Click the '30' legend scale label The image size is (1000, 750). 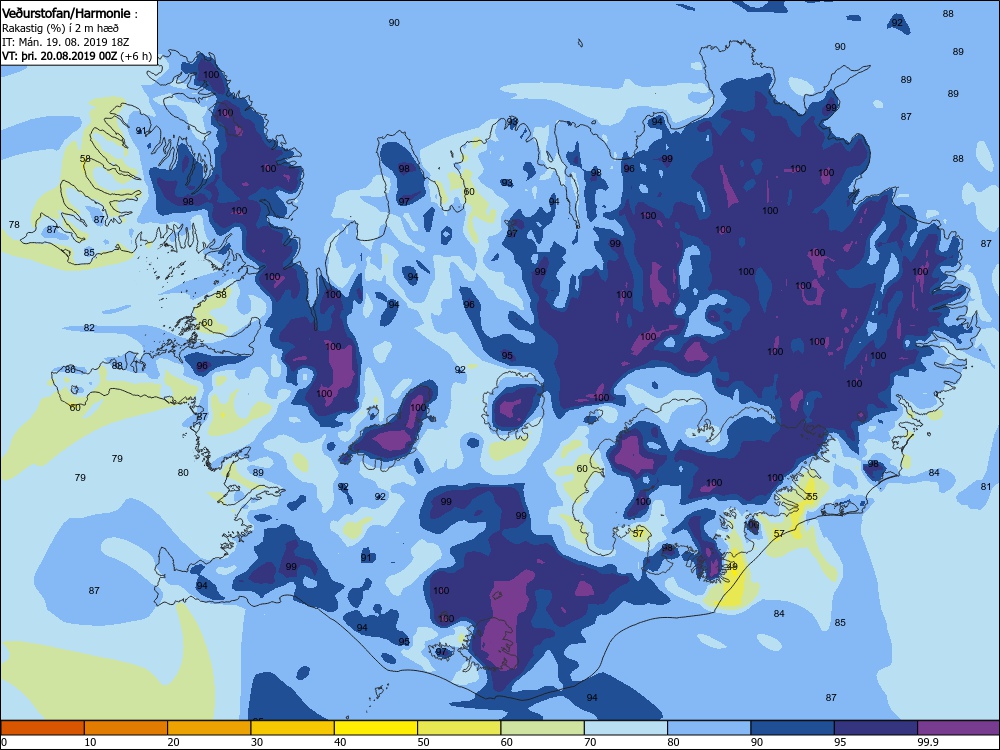257,742
